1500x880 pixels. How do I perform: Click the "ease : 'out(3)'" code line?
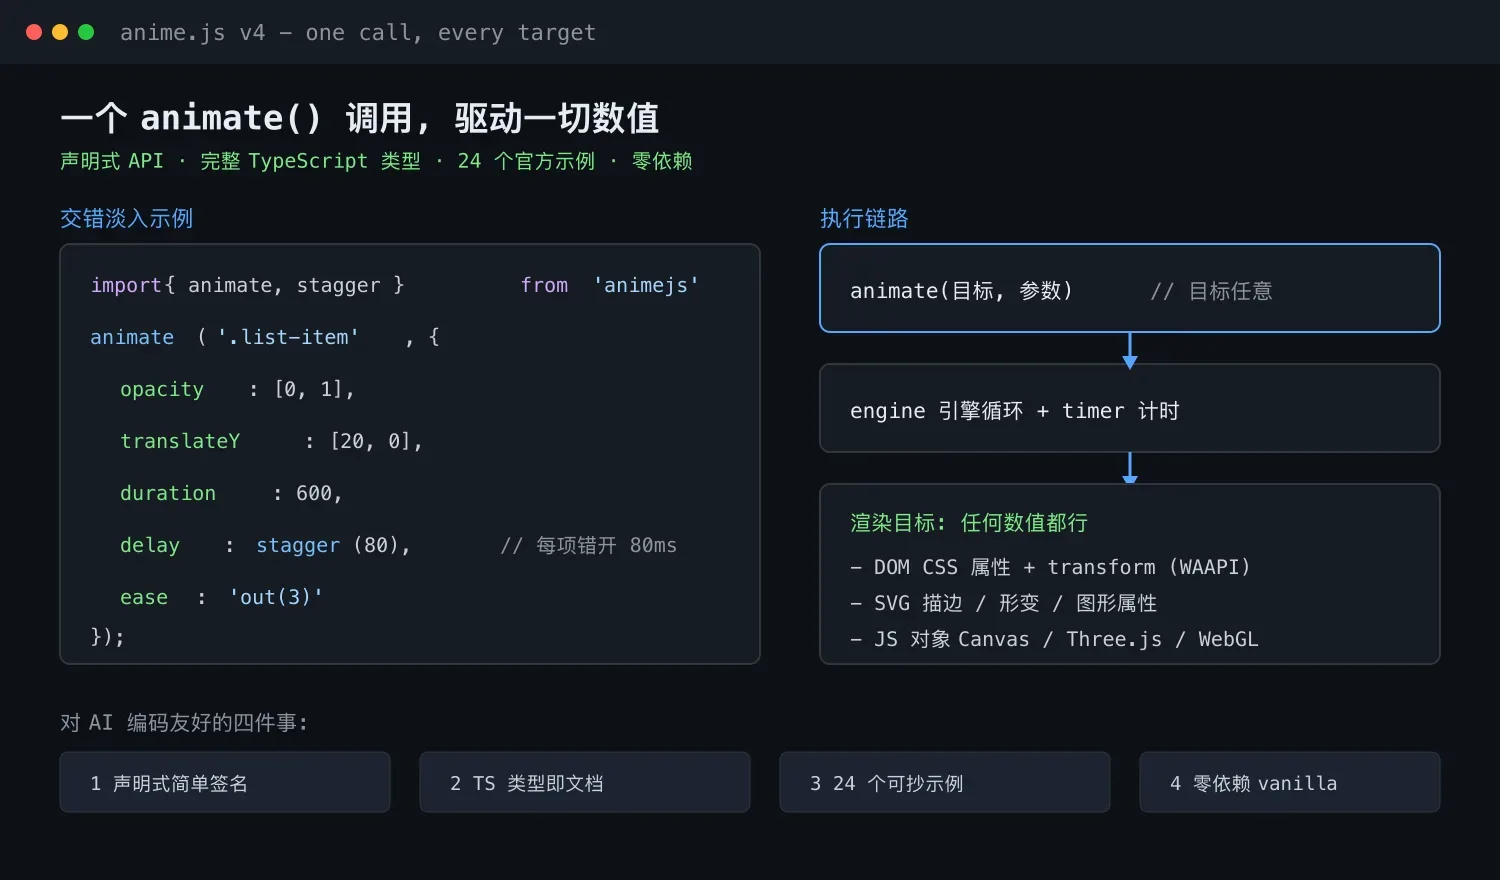tap(222, 597)
